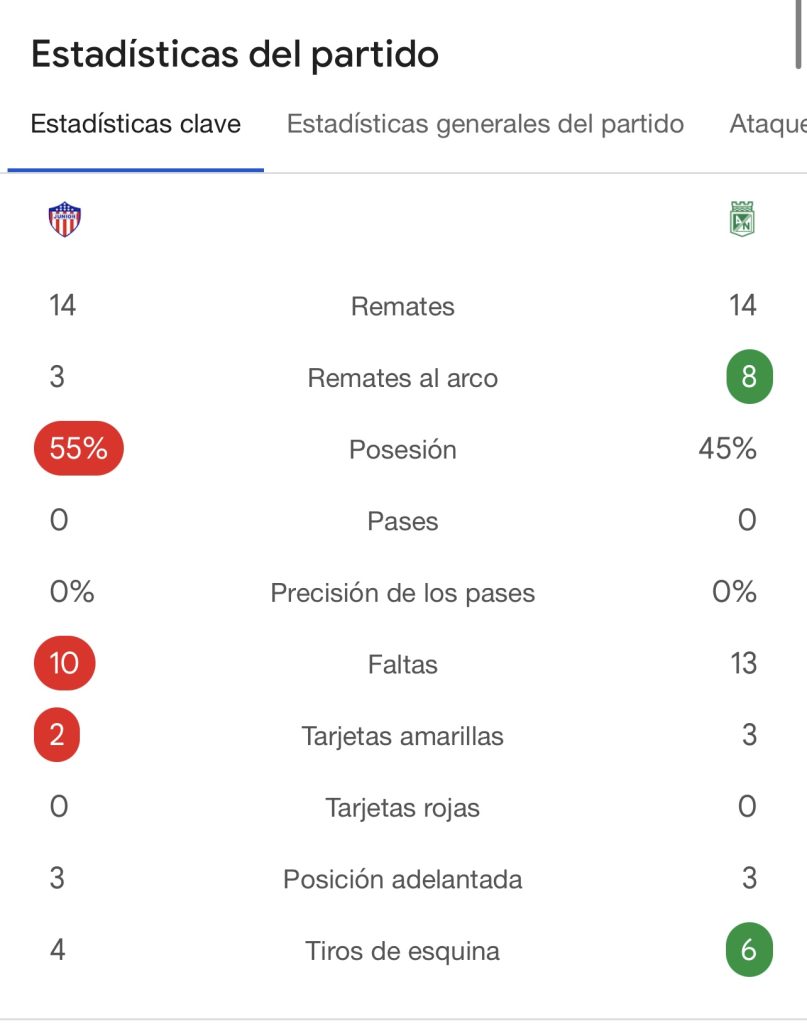
Task: Click the Precisión de los pases label
Action: 403,593
